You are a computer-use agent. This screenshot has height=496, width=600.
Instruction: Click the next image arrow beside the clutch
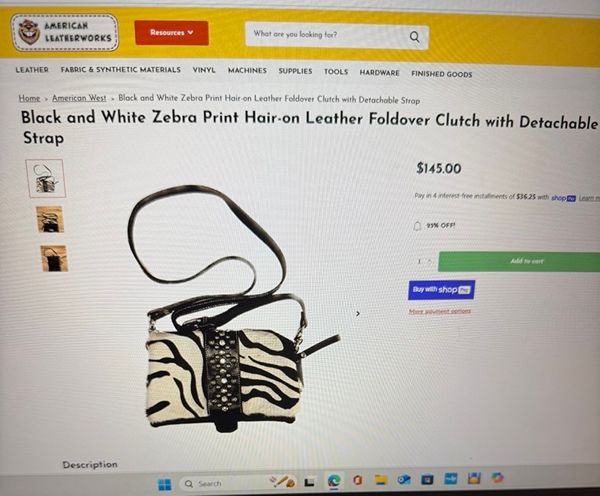(358, 313)
